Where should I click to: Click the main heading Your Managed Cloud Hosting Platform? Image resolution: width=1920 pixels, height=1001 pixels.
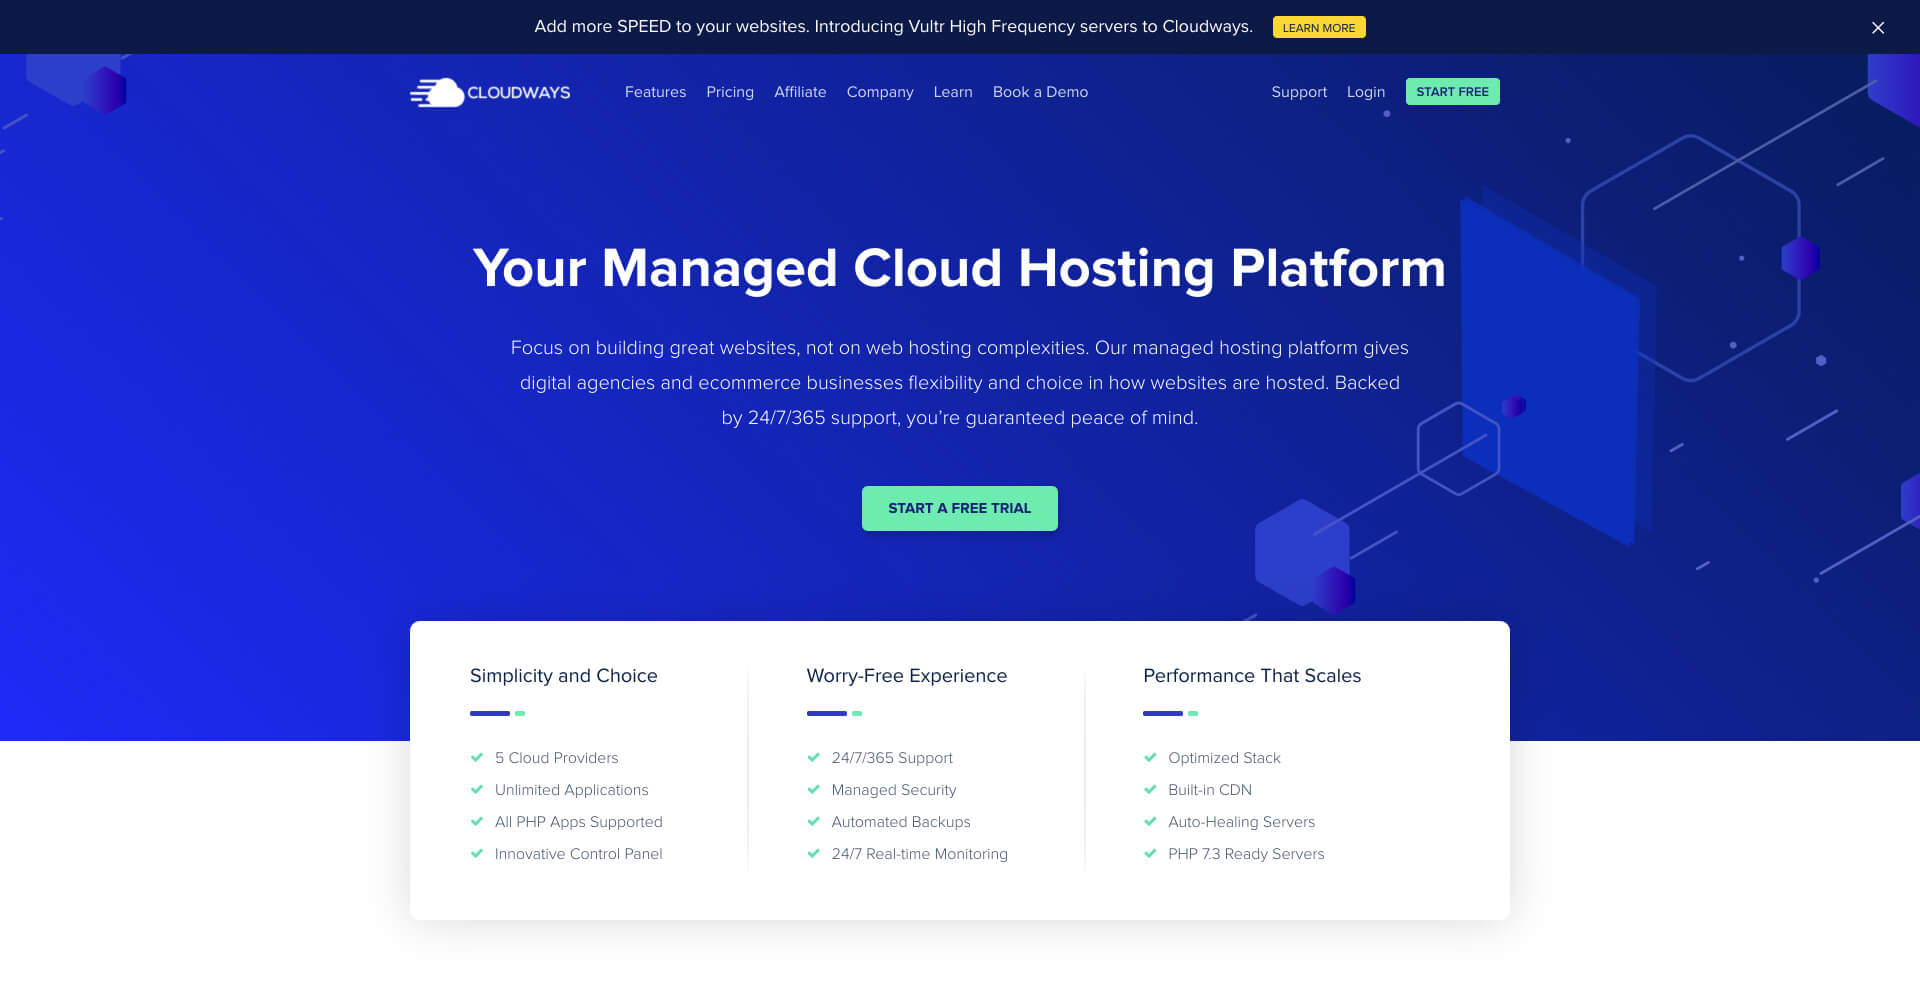tap(960, 268)
